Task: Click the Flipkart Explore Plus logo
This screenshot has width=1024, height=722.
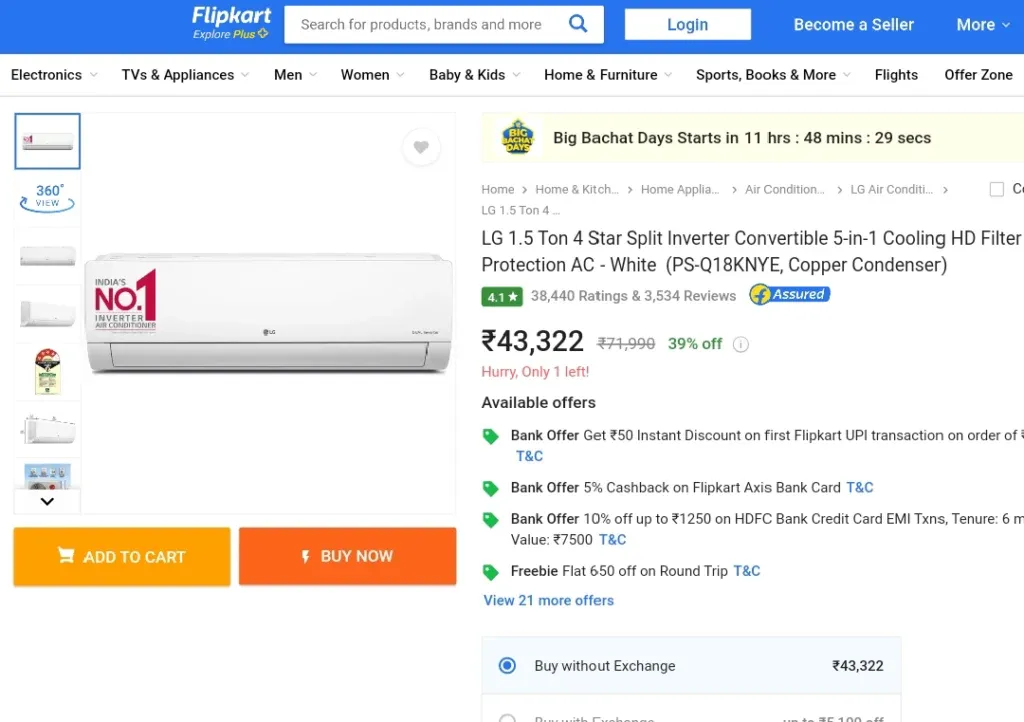Action: [231, 24]
